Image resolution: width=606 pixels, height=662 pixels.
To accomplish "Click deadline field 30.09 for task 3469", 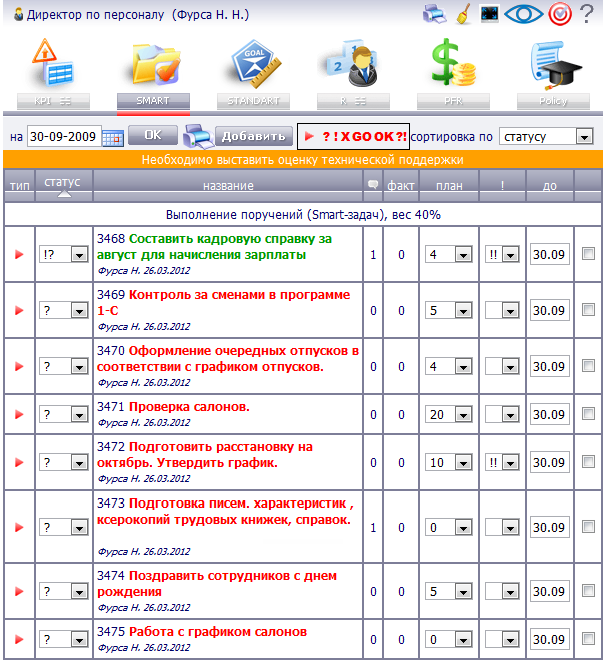I will pyautogui.click(x=549, y=311).
